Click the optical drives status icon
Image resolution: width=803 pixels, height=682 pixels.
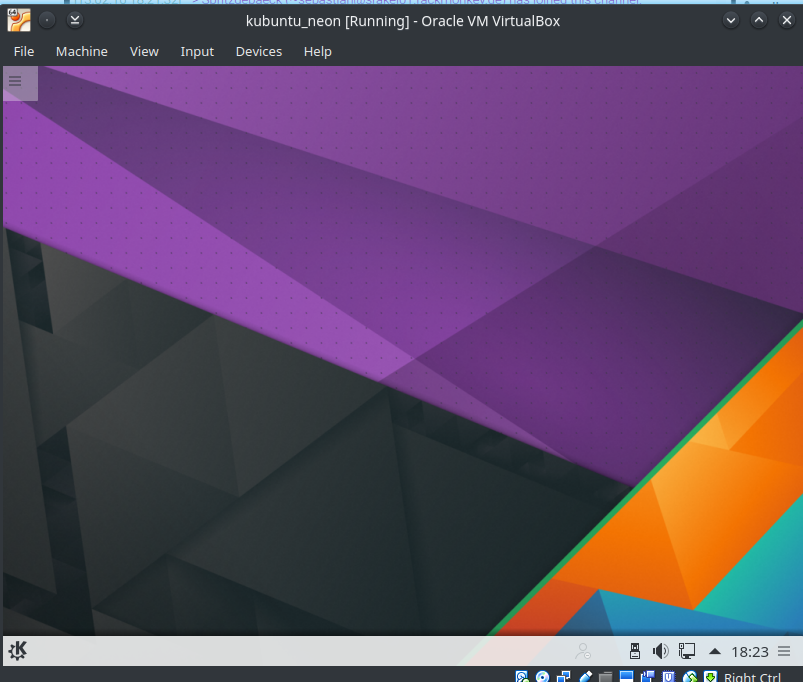tap(541, 676)
